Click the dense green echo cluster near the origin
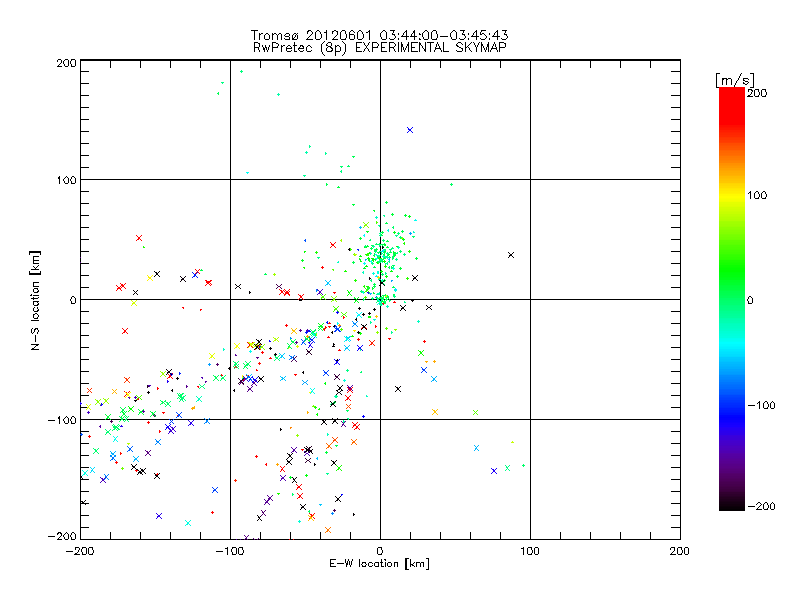Screen dimensions: 800x600 click(381, 255)
